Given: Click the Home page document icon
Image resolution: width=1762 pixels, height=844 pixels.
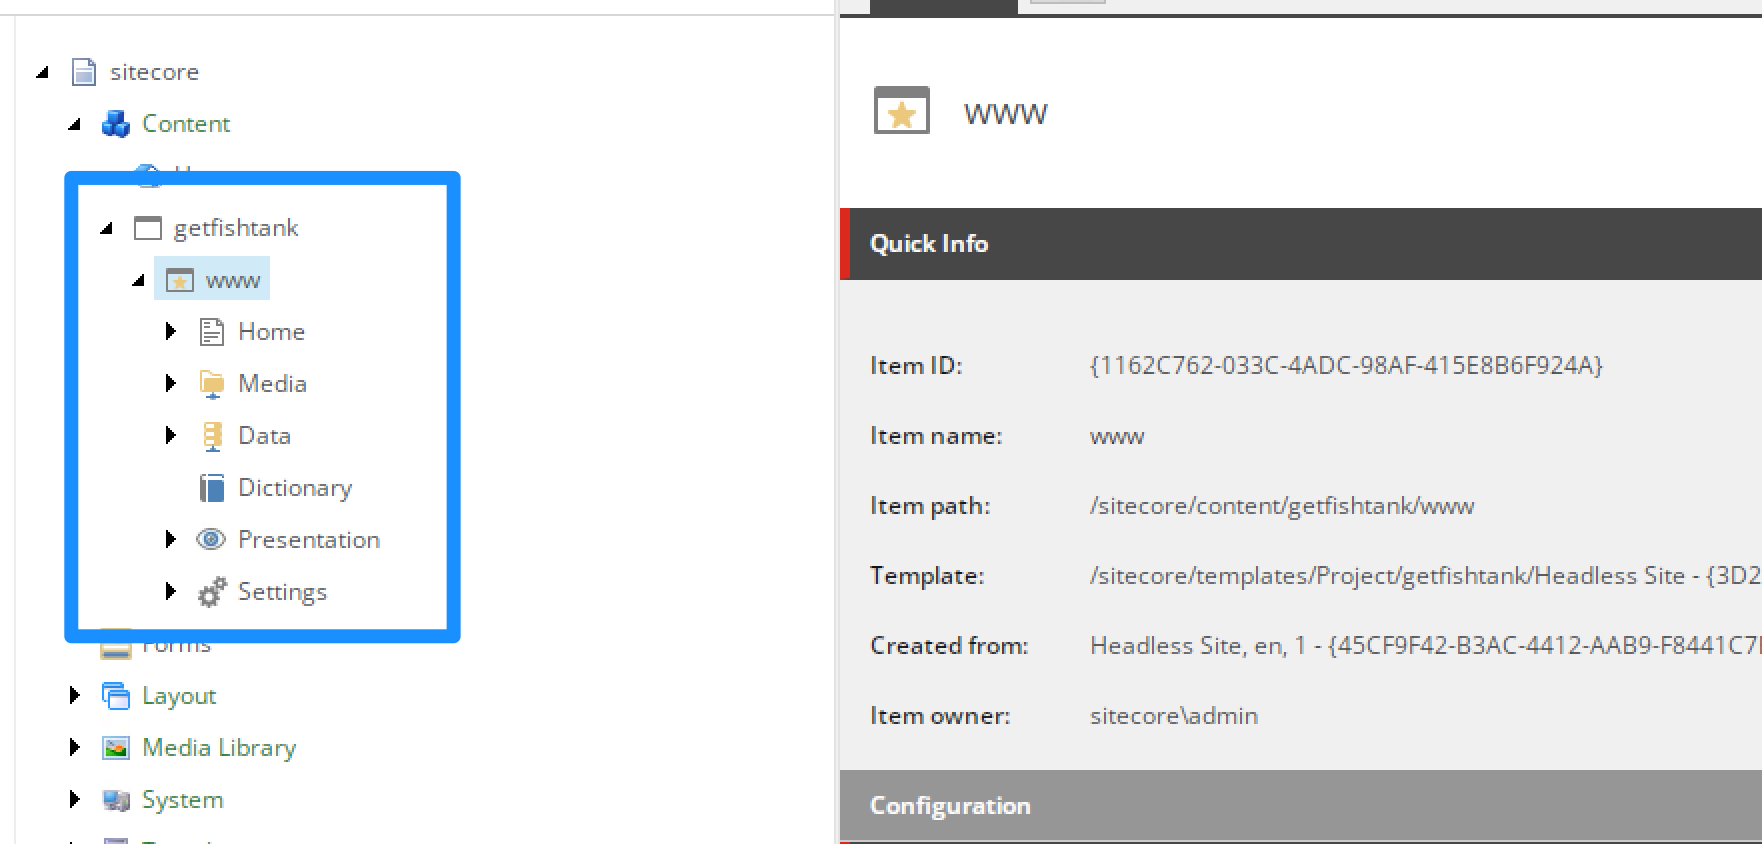Looking at the screenshot, I should point(212,331).
